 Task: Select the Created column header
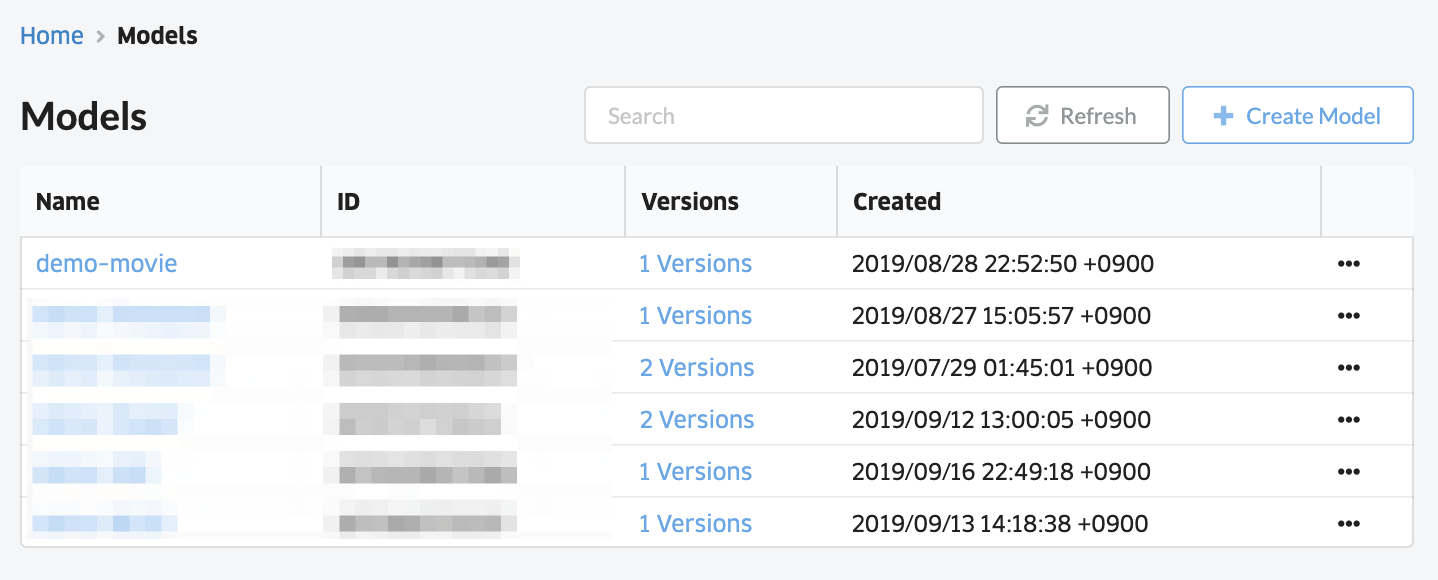coord(897,202)
